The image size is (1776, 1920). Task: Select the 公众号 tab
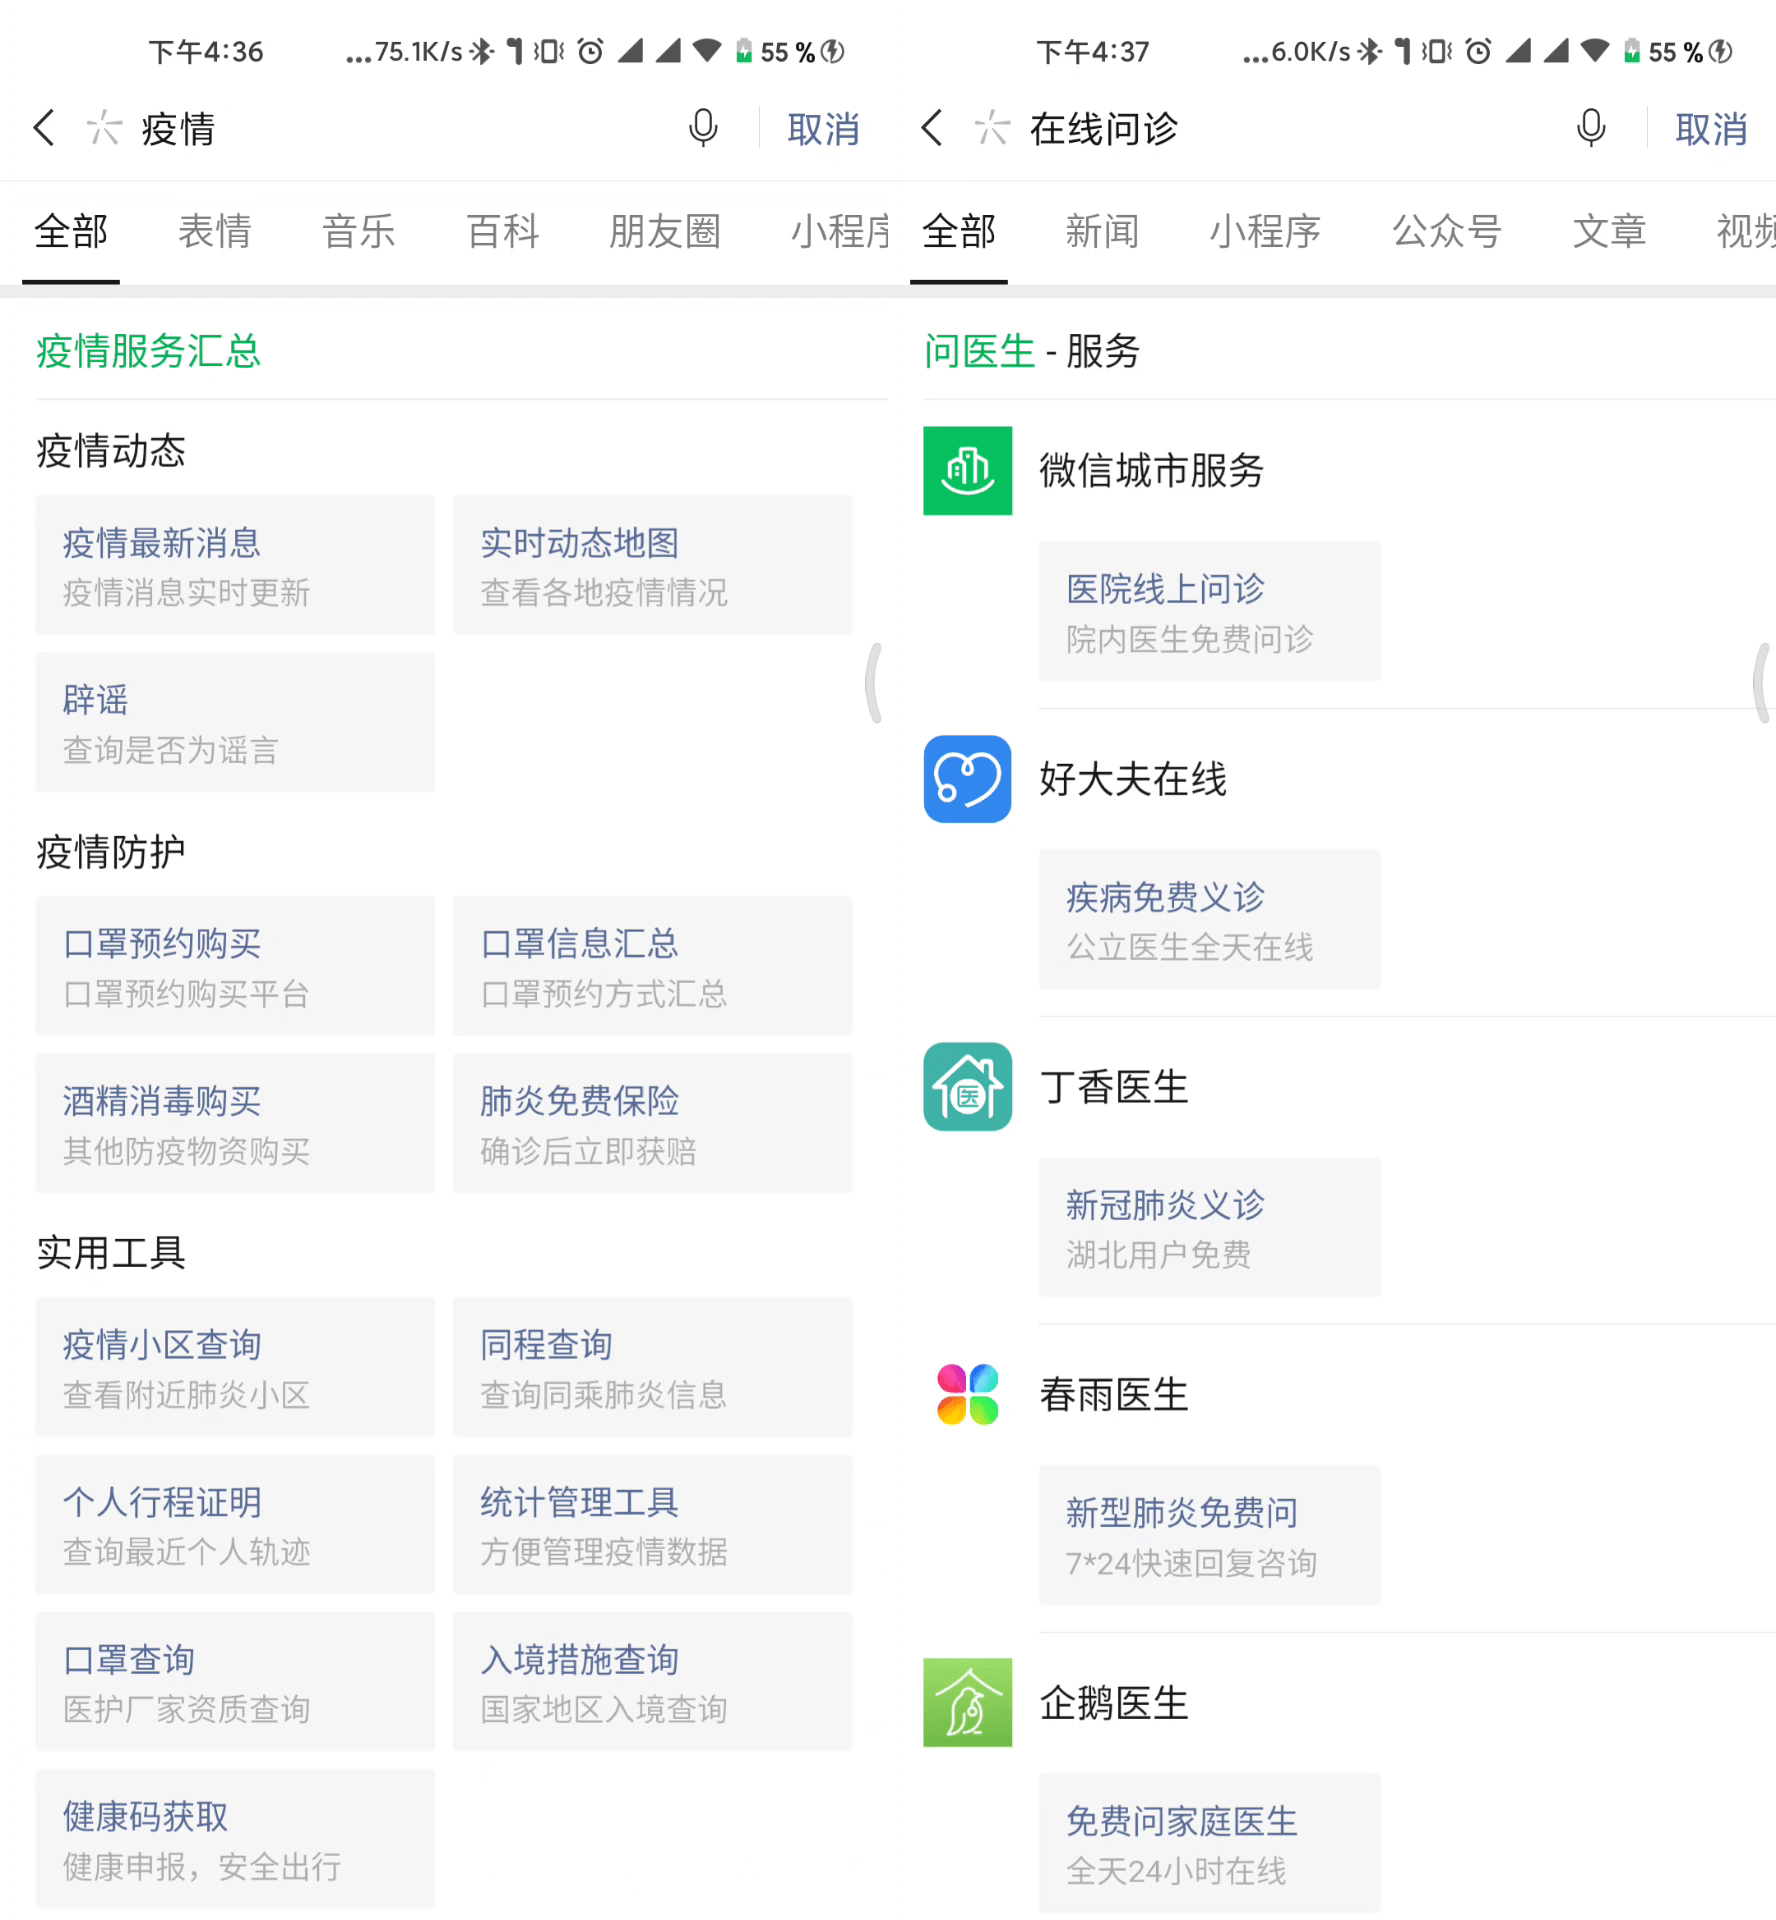click(1447, 231)
